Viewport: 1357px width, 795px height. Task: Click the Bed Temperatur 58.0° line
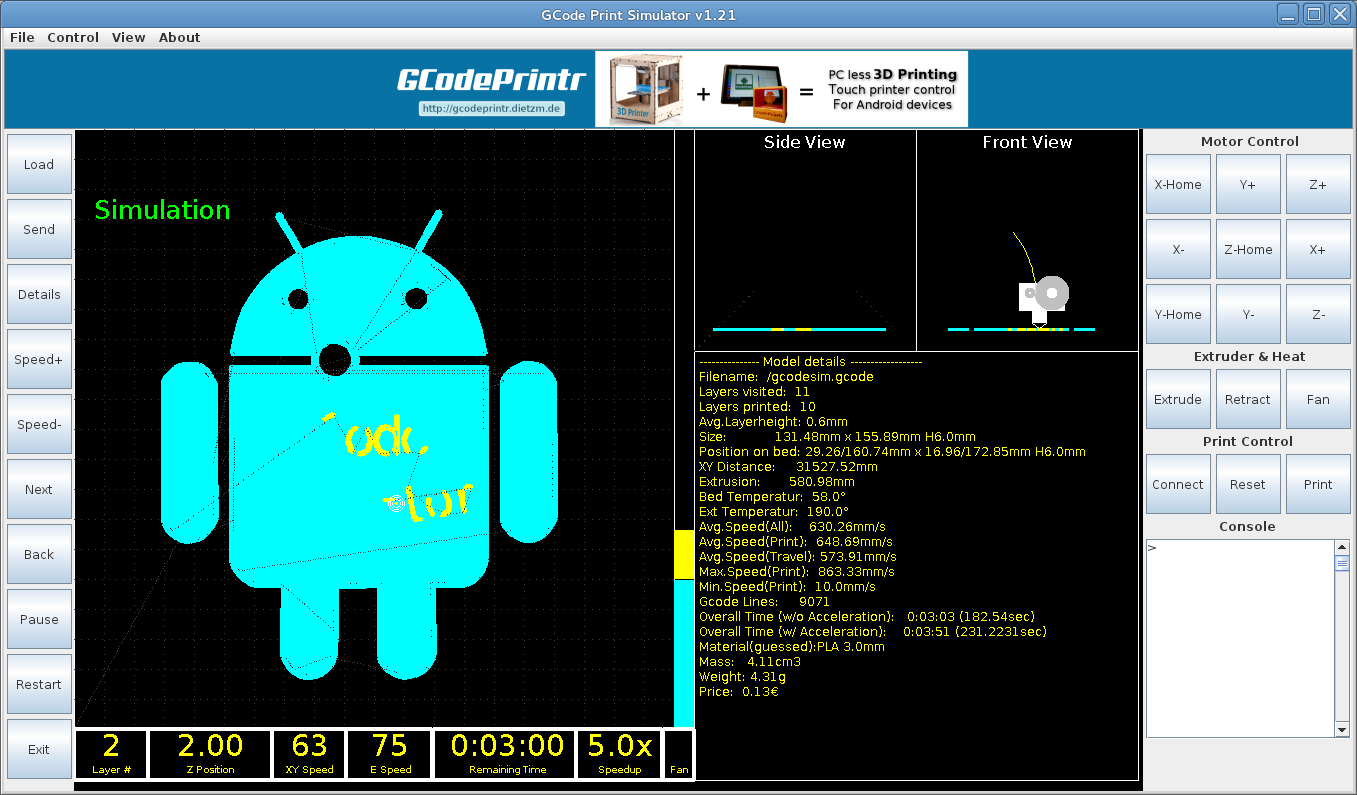772,497
